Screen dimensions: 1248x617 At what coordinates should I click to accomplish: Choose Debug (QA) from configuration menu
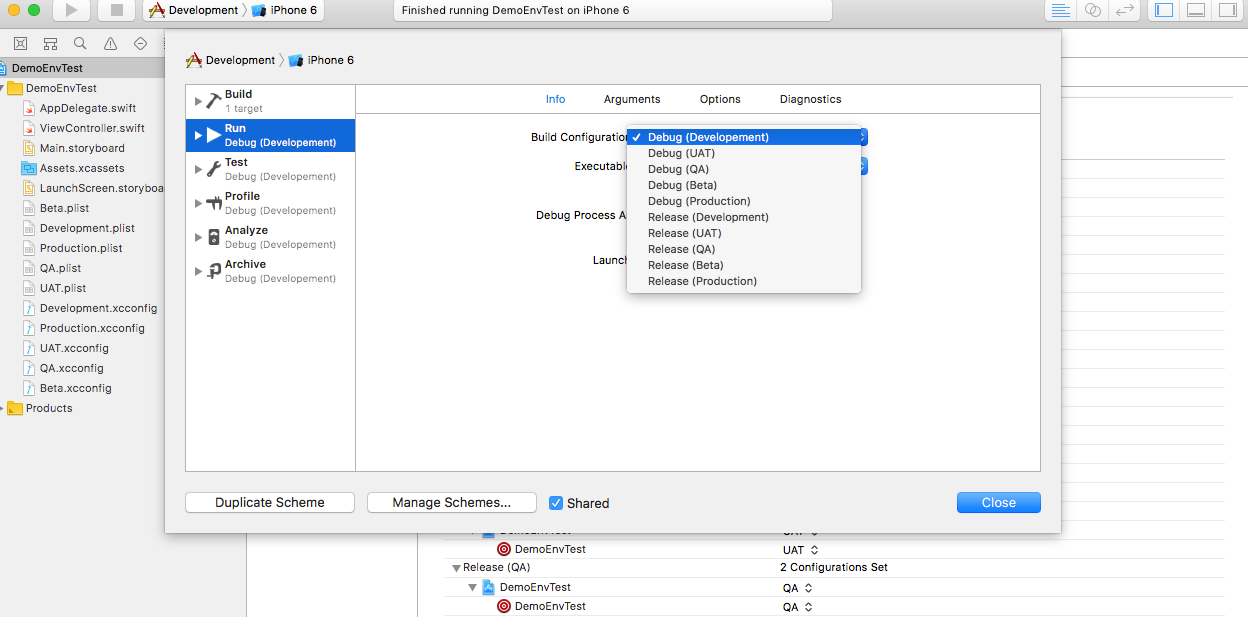pyautogui.click(x=744, y=169)
